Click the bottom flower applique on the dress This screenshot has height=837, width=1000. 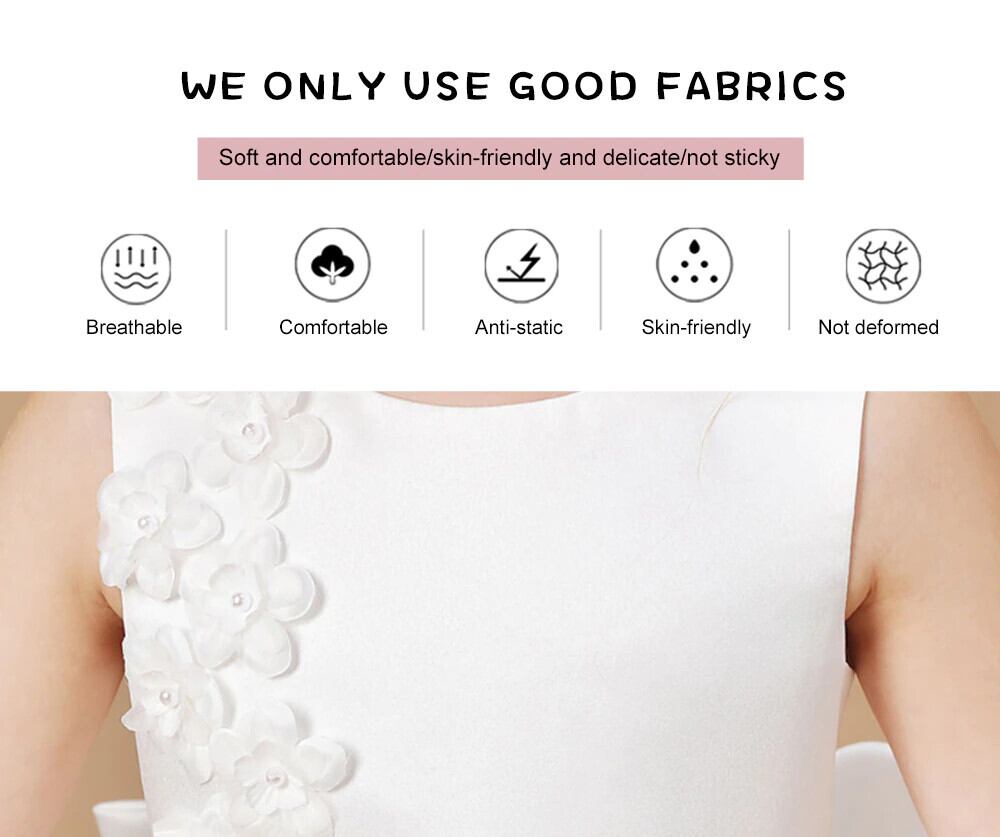pos(277,778)
